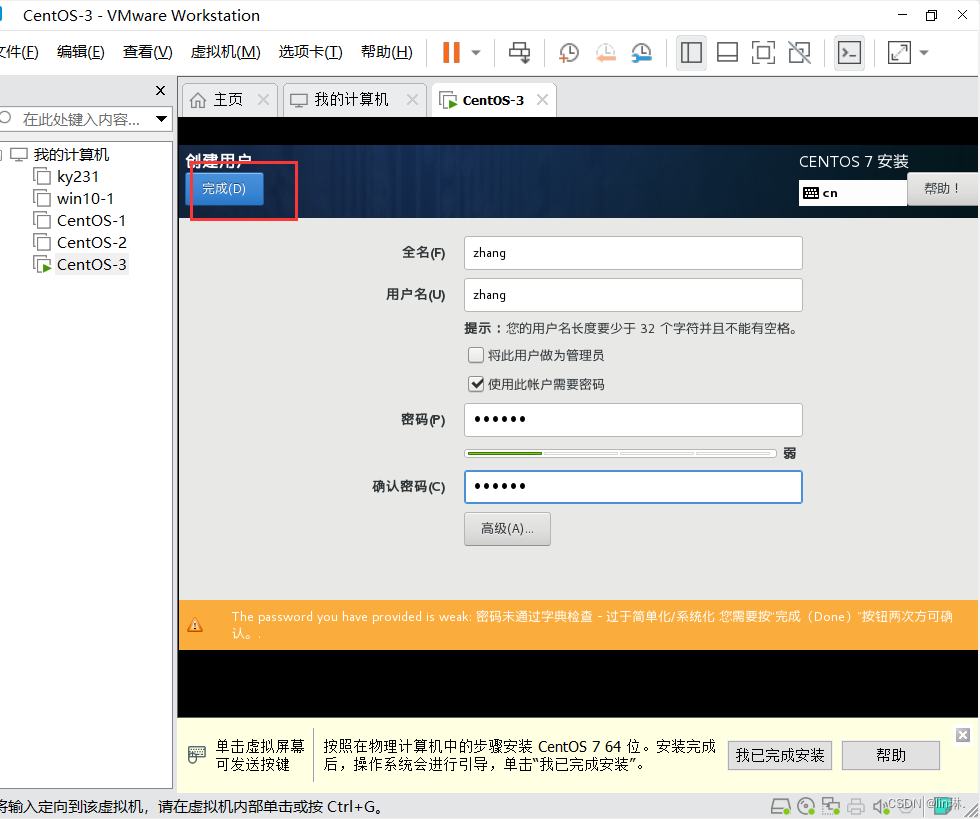Uncheck 使用此帐户需要密码 checkbox
The width and height of the screenshot is (980, 819).
476,384
